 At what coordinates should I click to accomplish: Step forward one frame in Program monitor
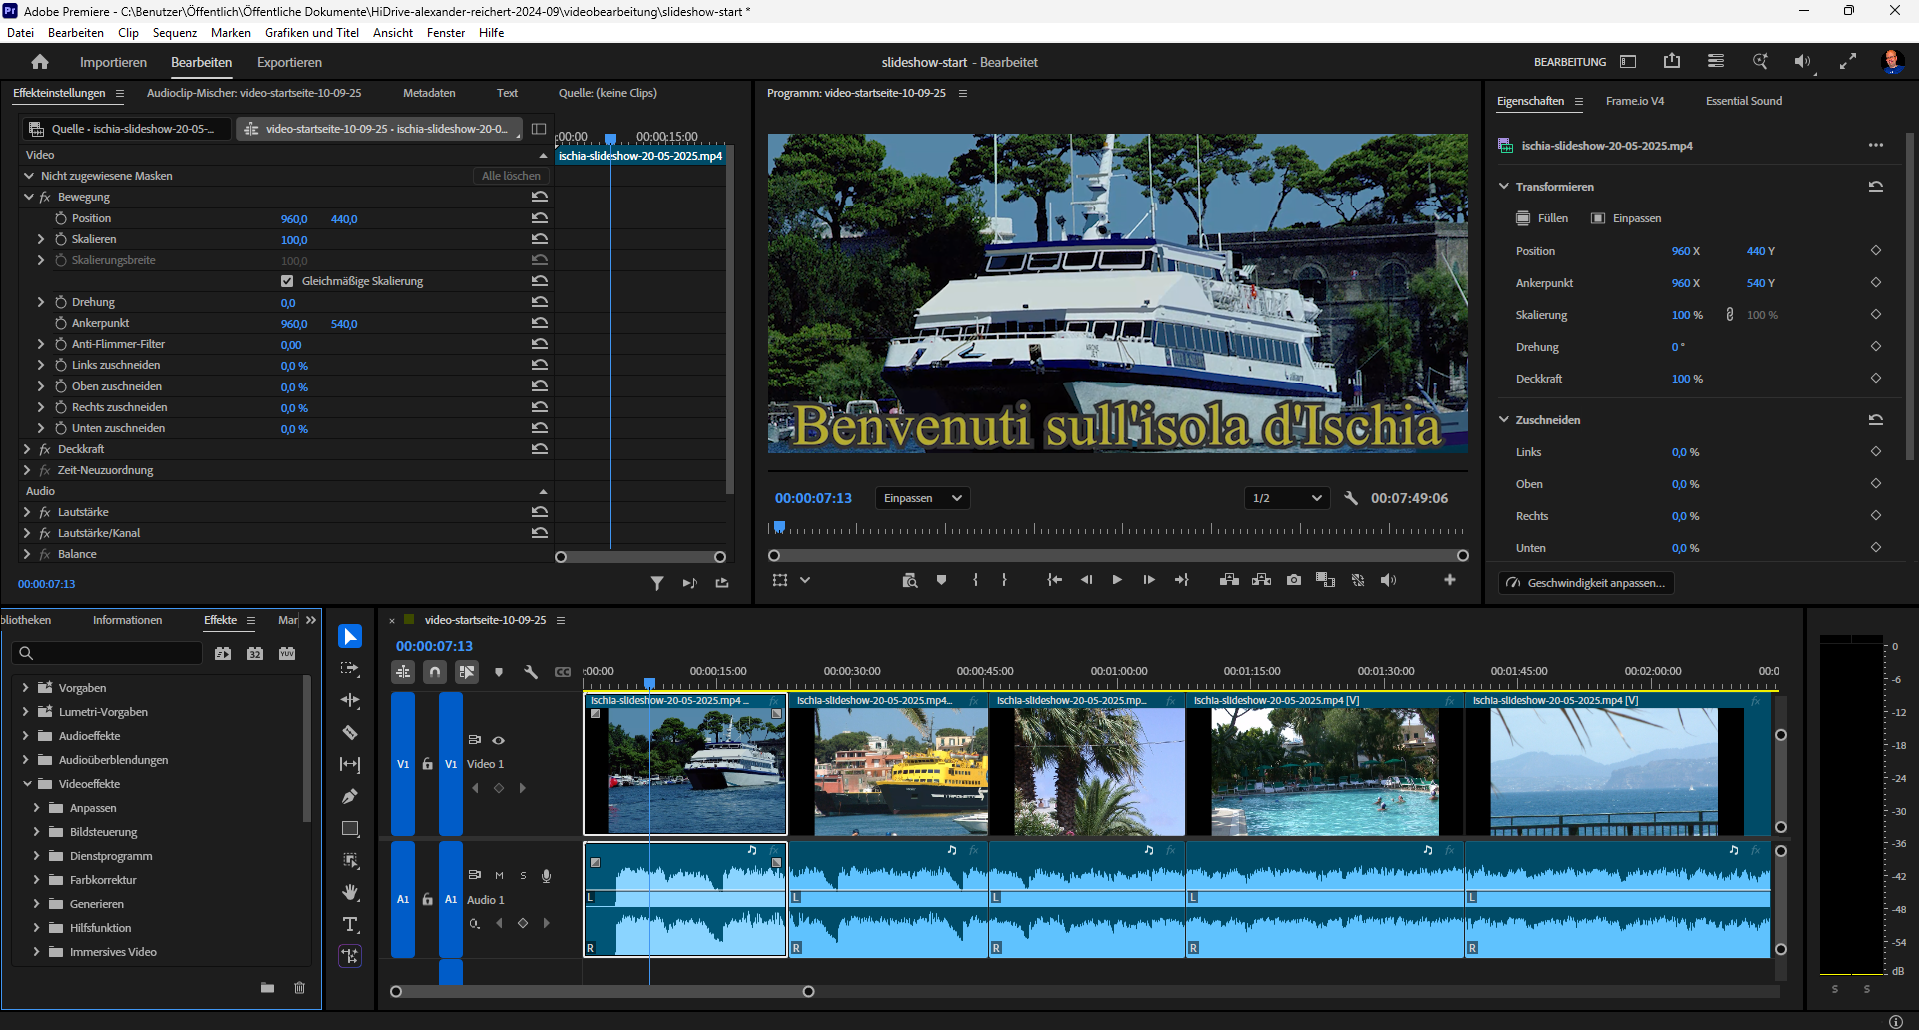pos(1149,580)
